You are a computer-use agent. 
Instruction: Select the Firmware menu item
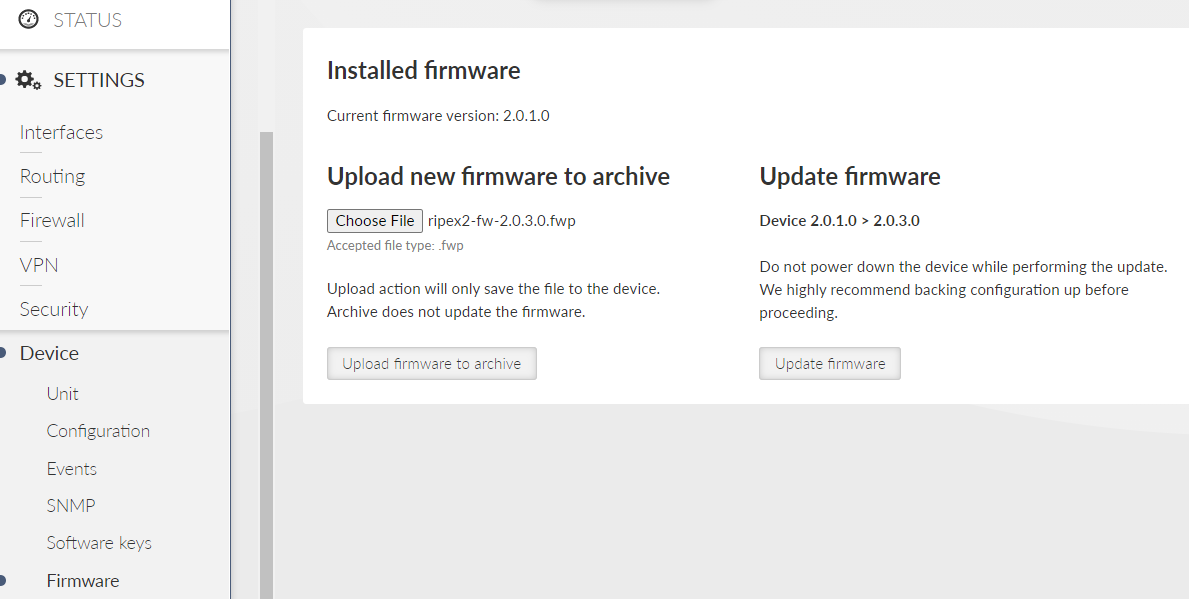83,581
